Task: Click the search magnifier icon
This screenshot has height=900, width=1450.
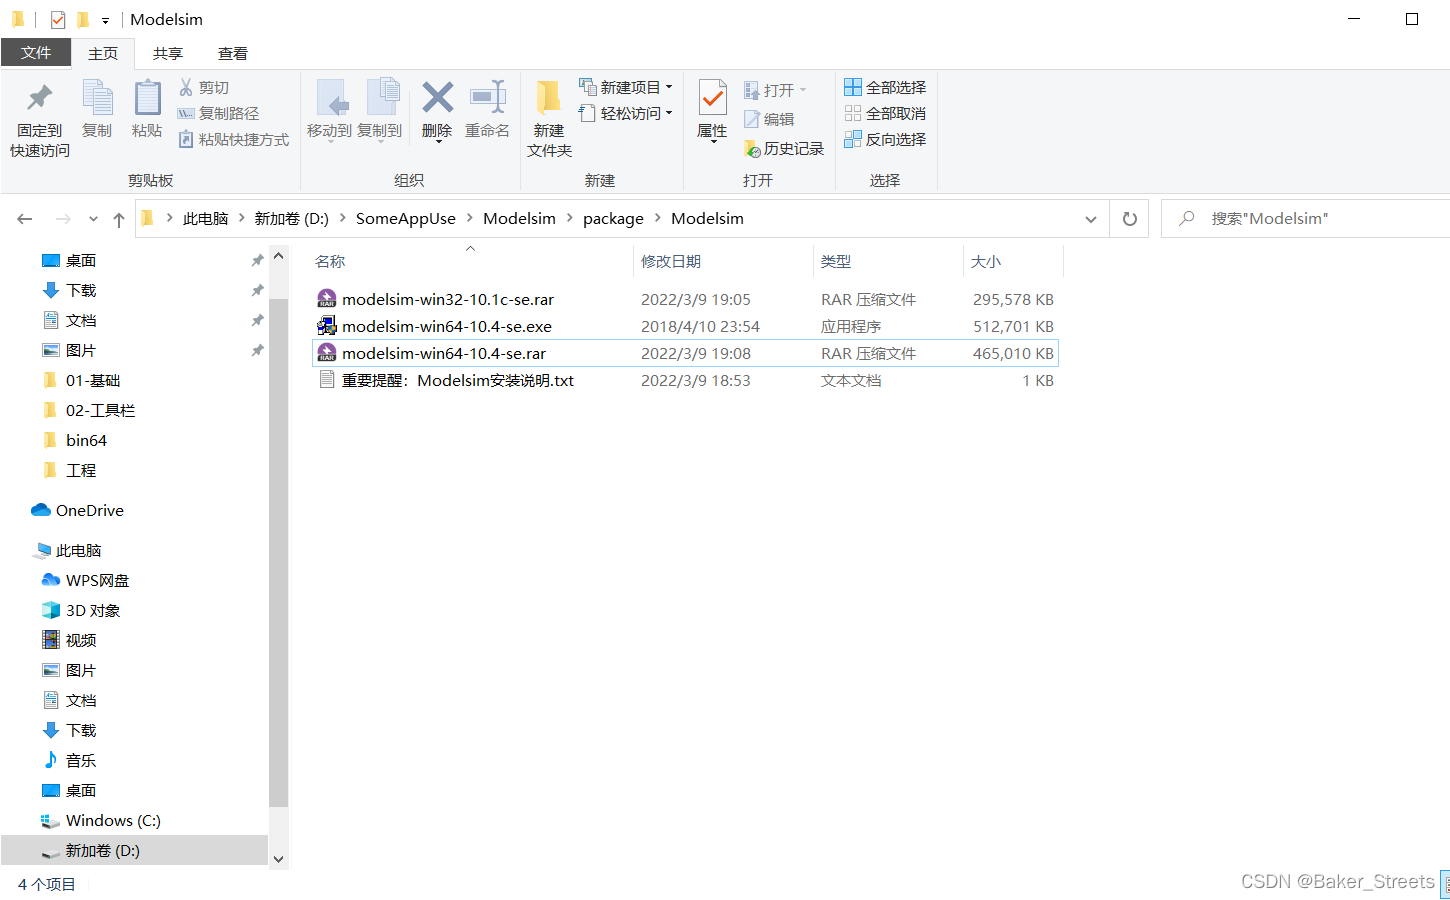Action: point(1187,218)
